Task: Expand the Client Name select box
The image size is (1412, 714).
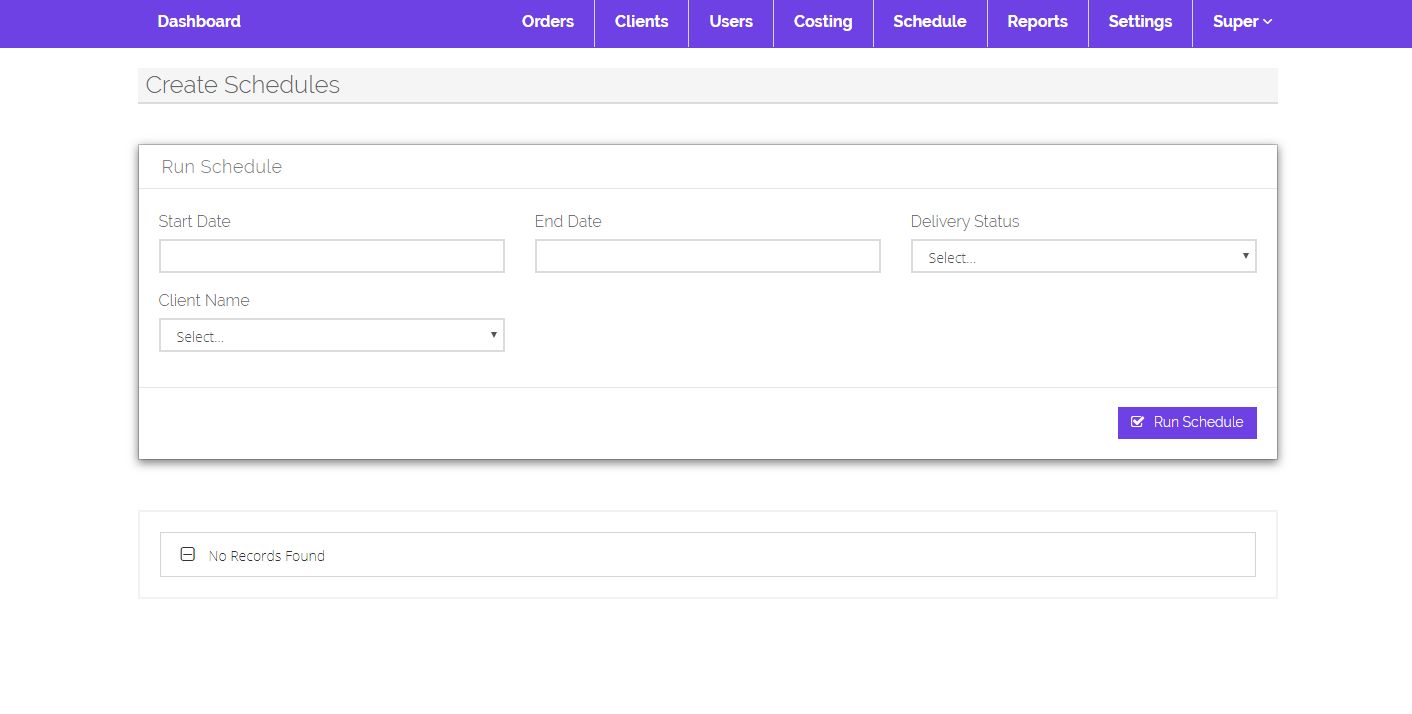Action: tap(331, 336)
